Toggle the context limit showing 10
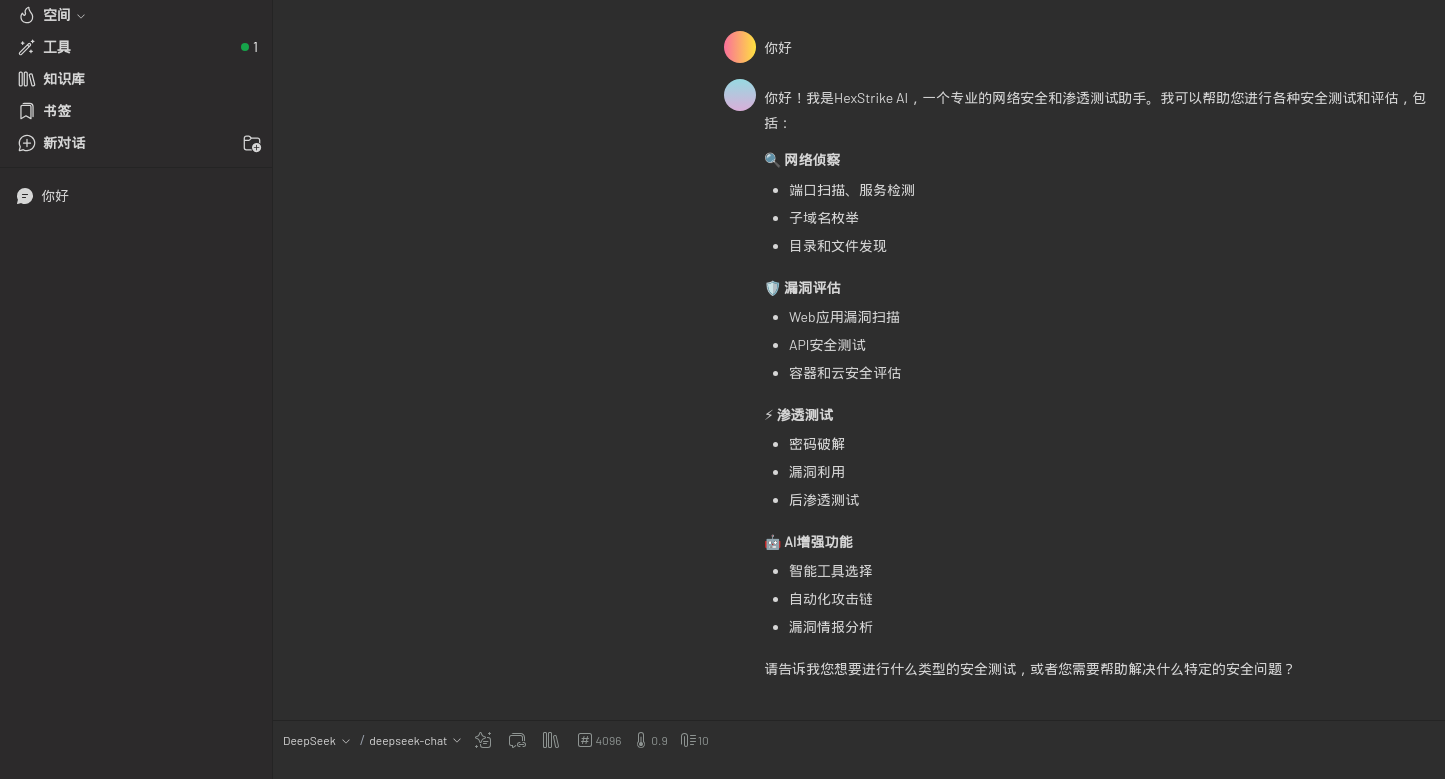 pos(694,740)
